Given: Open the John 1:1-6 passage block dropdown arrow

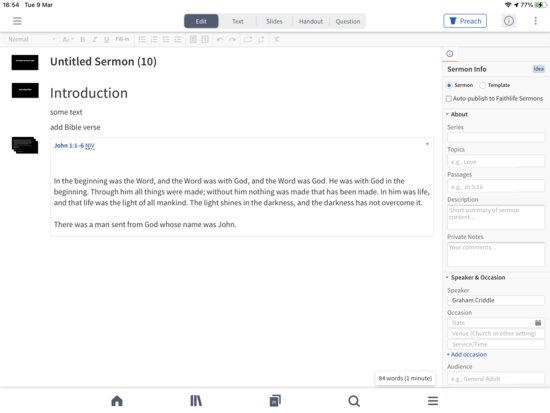Looking at the screenshot, I should pyautogui.click(x=427, y=144).
